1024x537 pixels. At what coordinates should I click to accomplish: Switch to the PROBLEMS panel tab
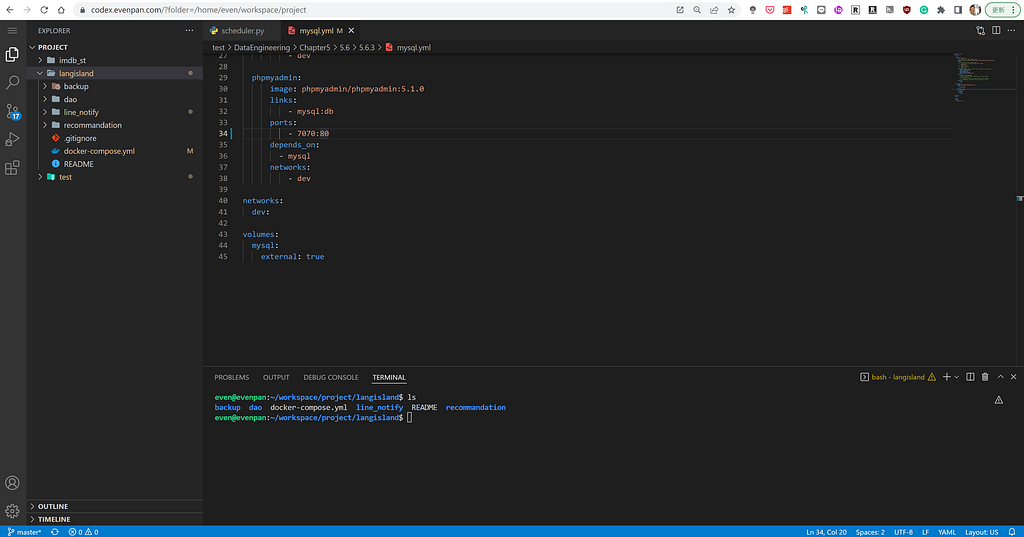[x=232, y=378]
